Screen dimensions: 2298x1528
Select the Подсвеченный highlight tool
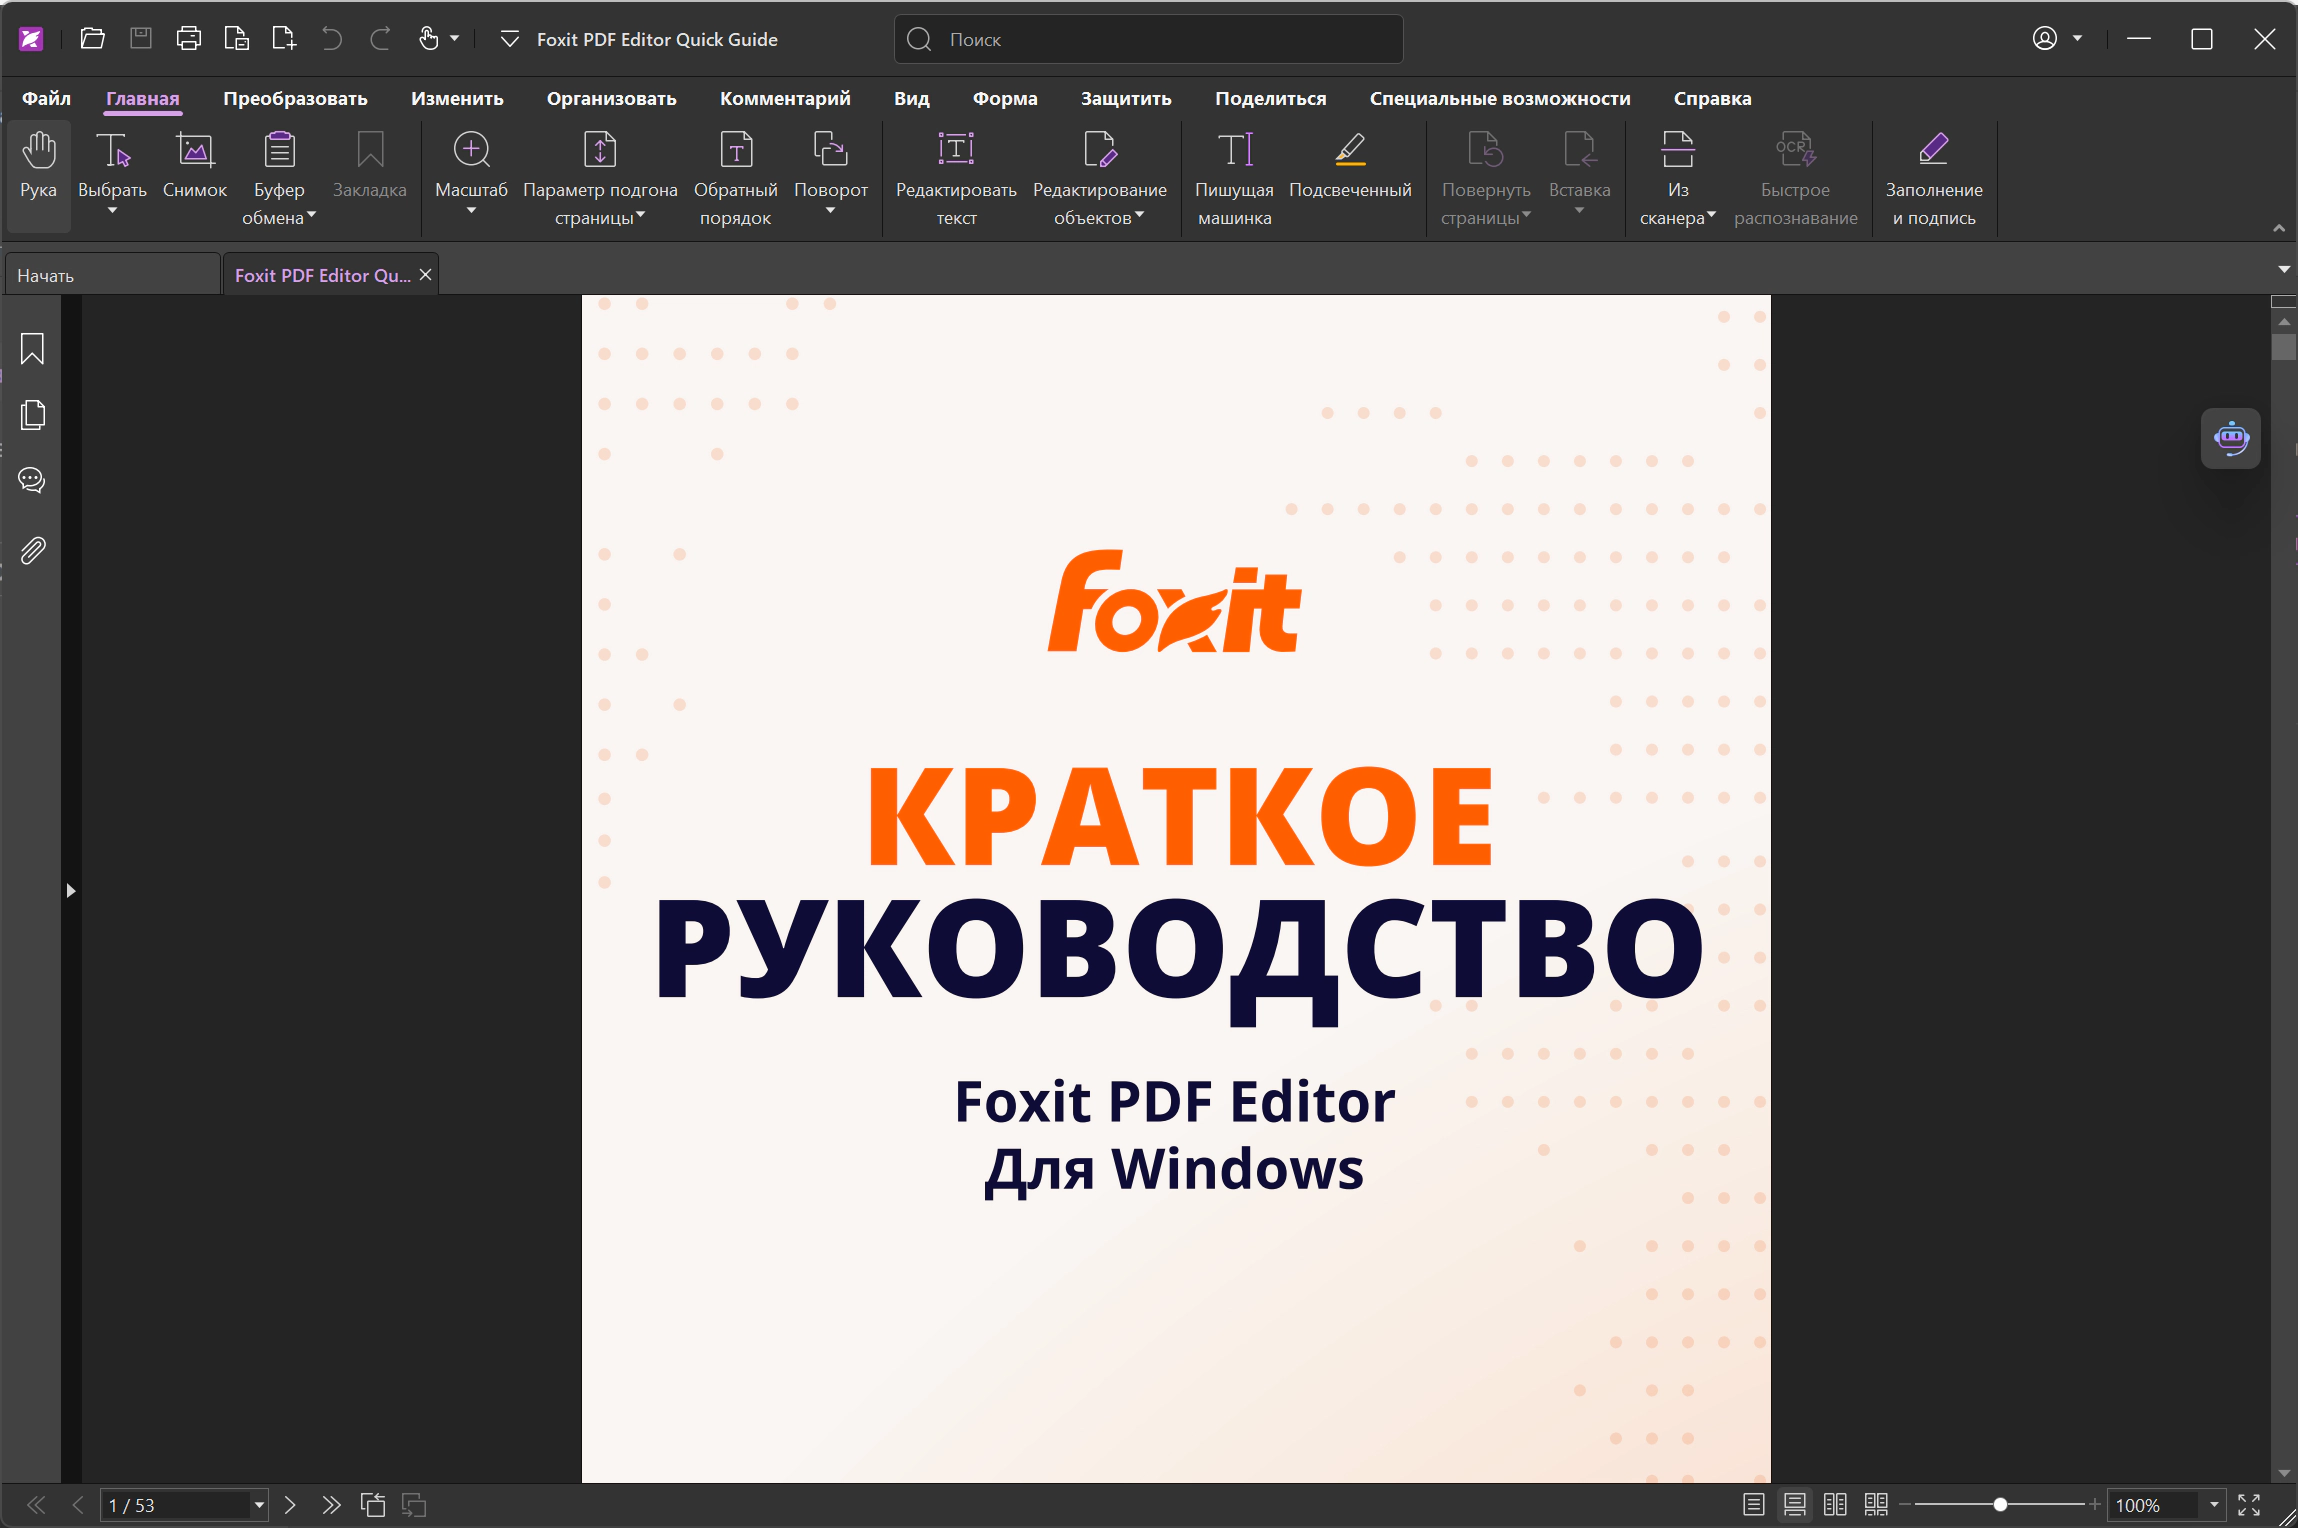tap(1350, 166)
